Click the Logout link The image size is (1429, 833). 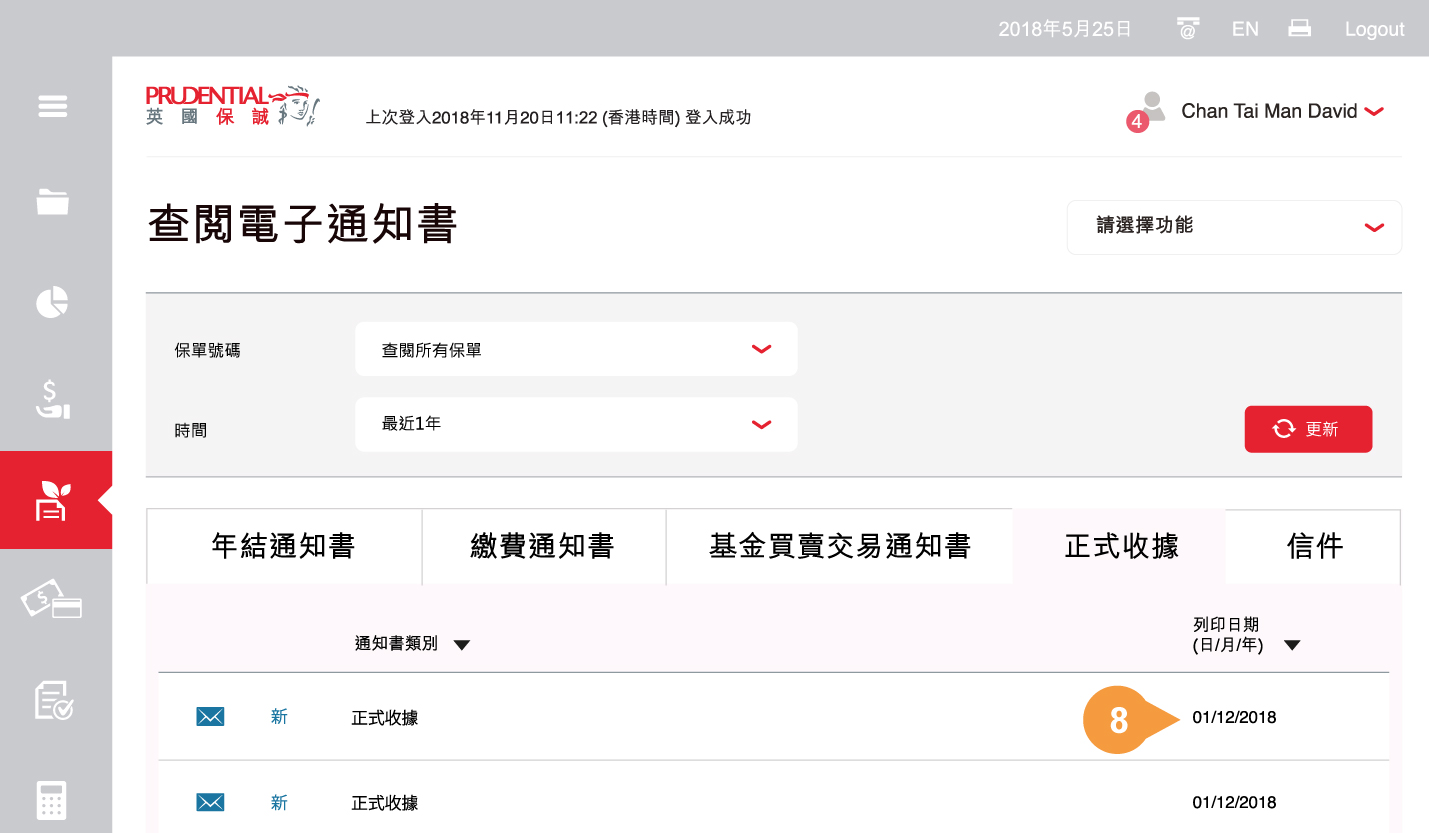pyautogui.click(x=1374, y=29)
